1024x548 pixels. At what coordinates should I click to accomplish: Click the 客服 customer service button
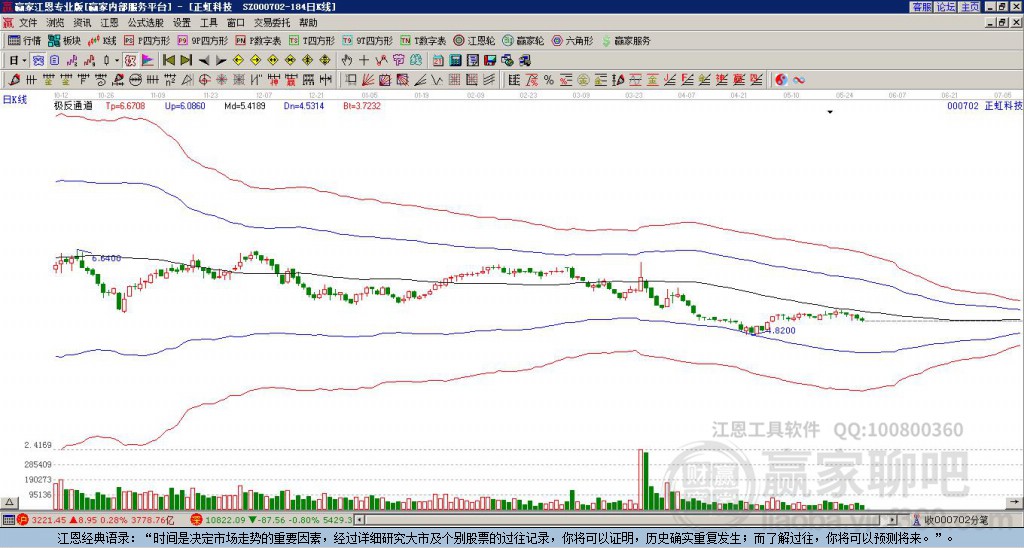coord(921,7)
